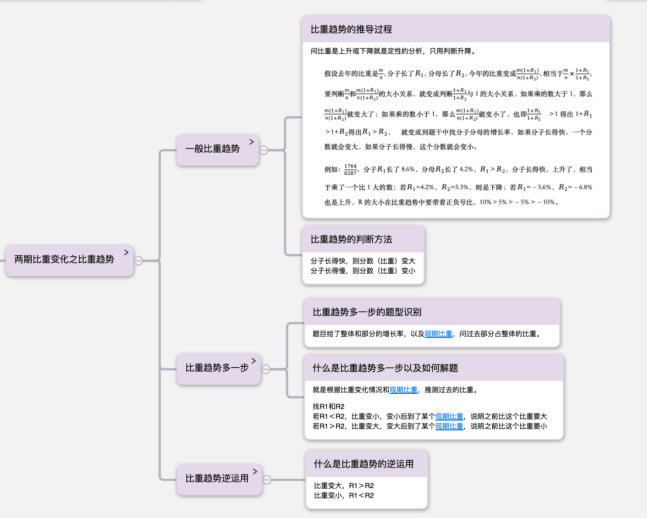This screenshot has height=518, width=647.
Task: Select the 比重趋势的判断方法 card title
Action: [351, 240]
